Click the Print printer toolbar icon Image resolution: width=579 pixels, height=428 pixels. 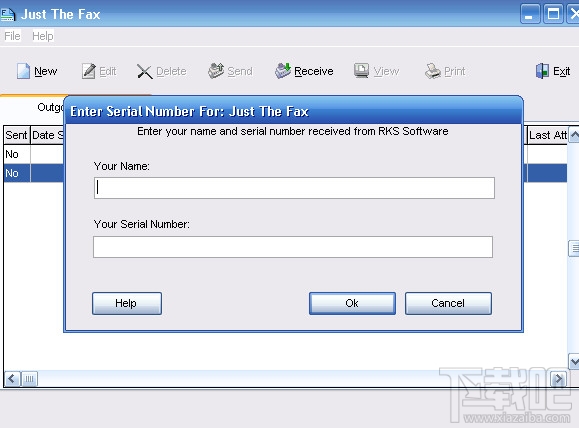433,71
